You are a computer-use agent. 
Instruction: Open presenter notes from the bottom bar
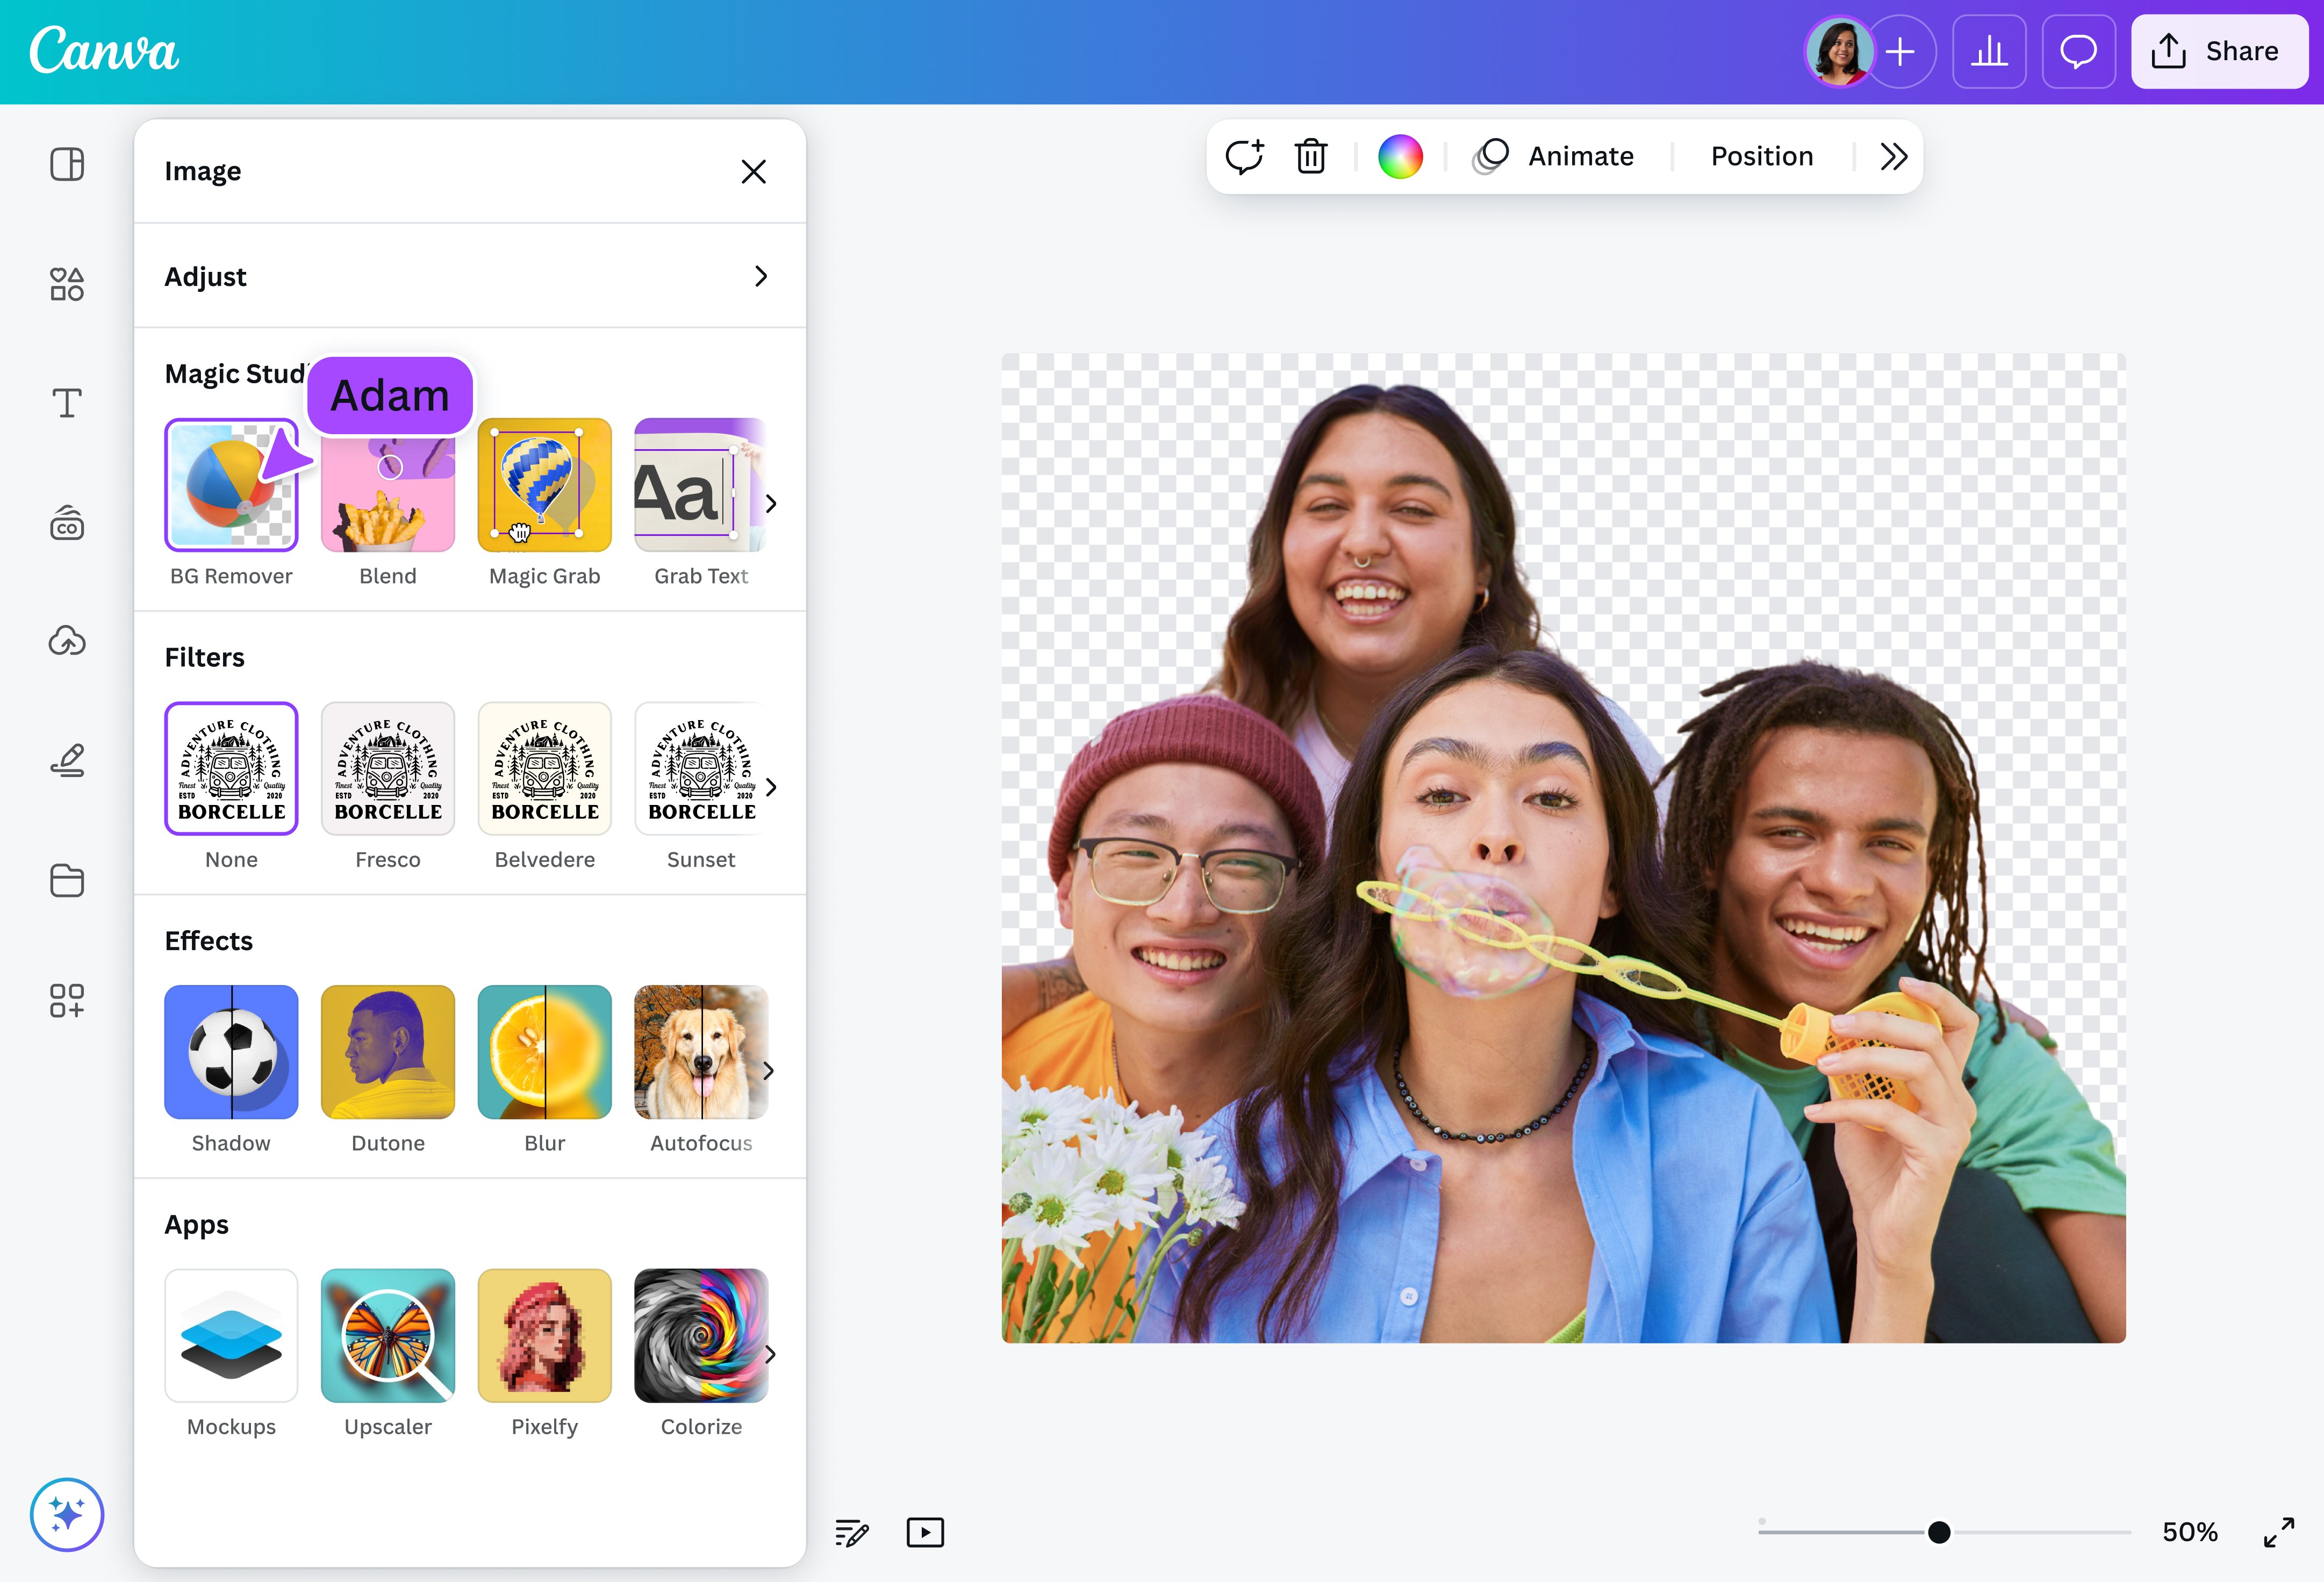(851, 1533)
